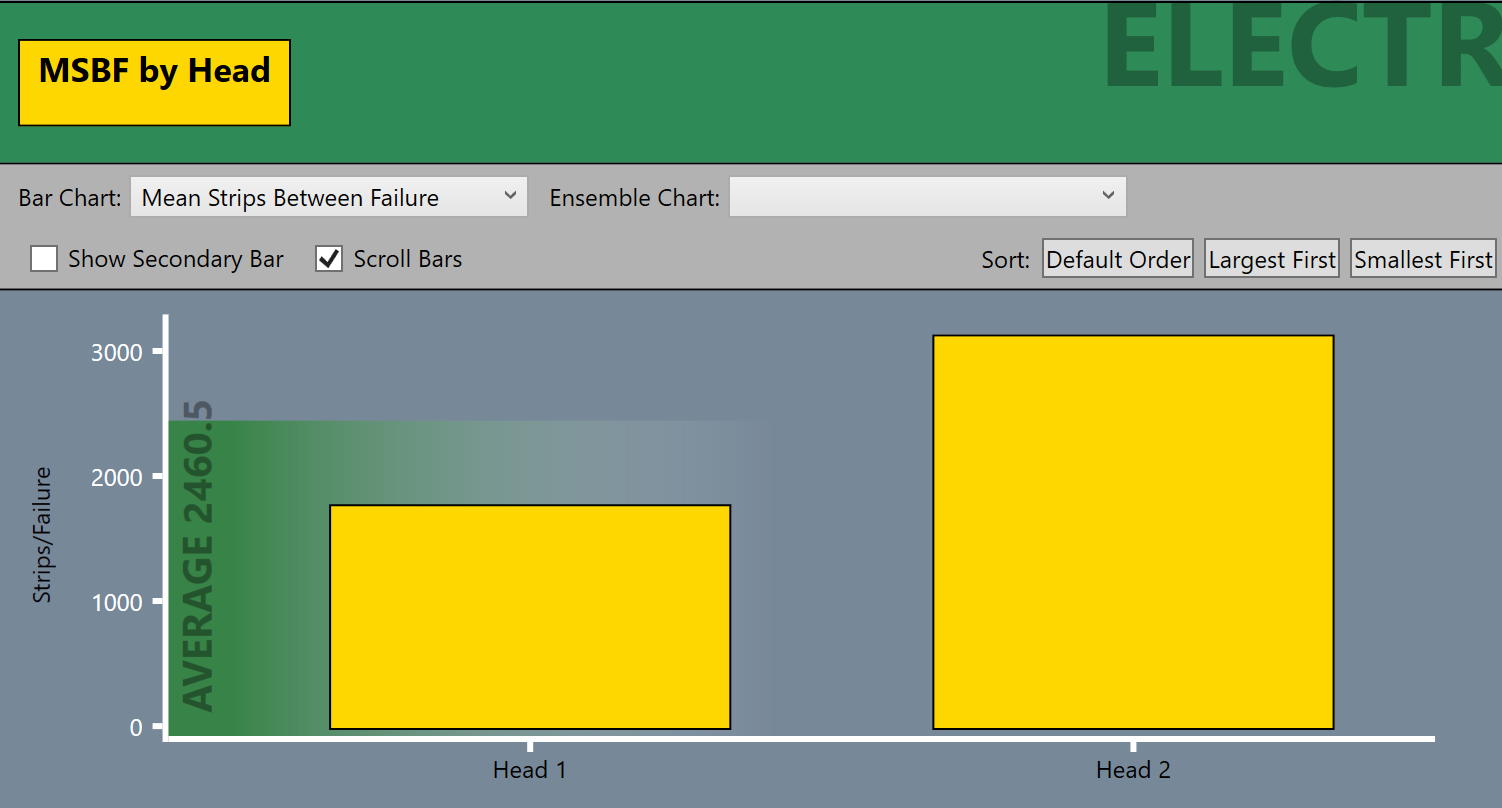
Task: Click the yellow MSBF by Head button
Action: click(154, 83)
